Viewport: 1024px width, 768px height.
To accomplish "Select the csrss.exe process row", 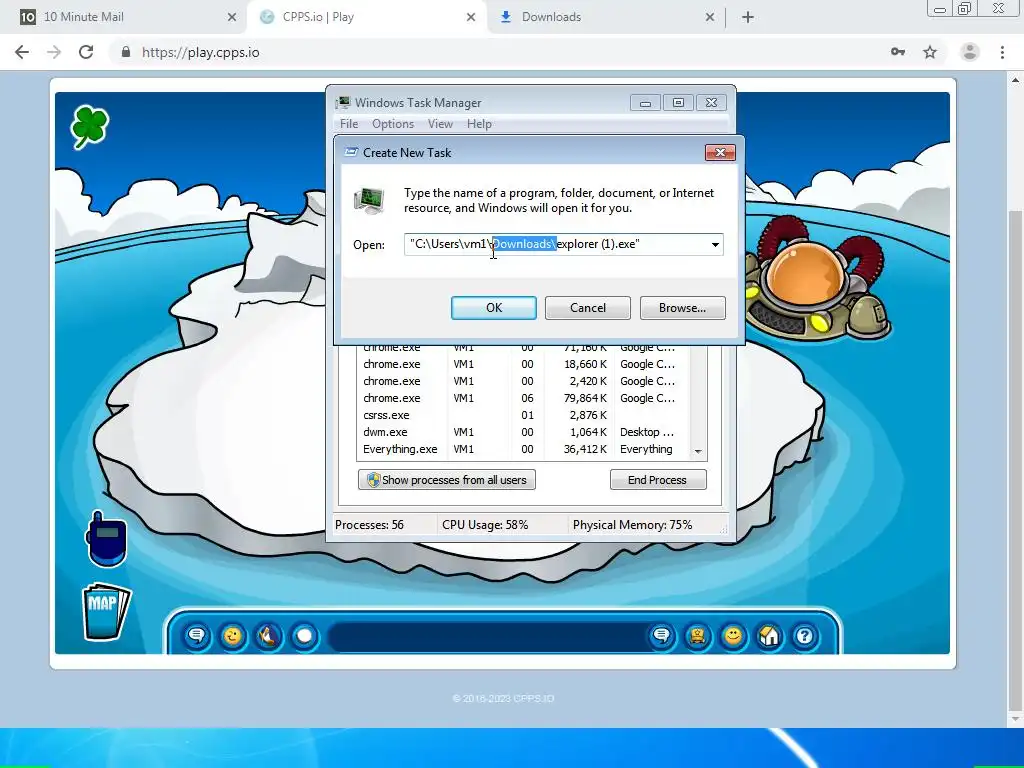I will (522, 415).
